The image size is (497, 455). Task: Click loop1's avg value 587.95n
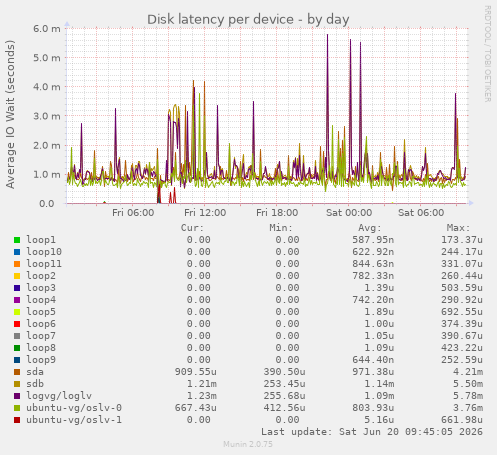coord(373,240)
